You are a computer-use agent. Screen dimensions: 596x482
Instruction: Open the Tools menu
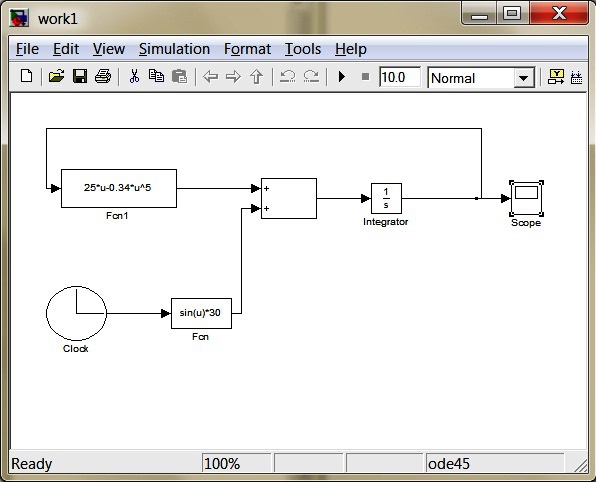[x=303, y=49]
